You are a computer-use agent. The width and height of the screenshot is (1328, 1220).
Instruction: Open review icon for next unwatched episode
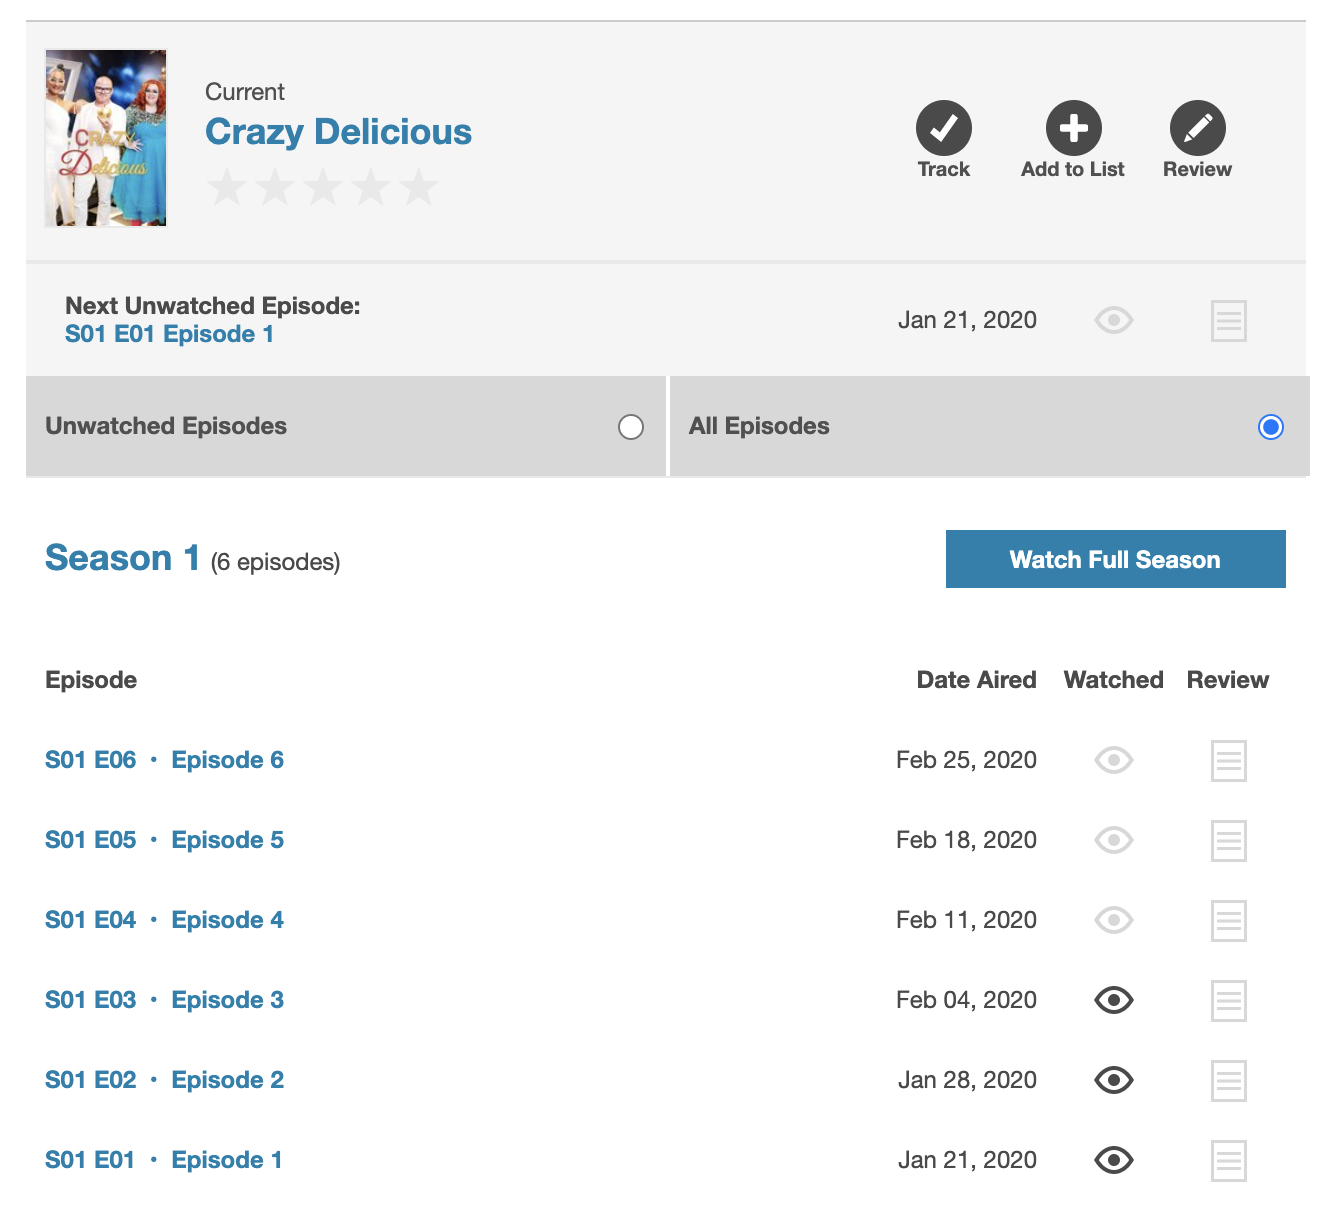[1228, 321]
